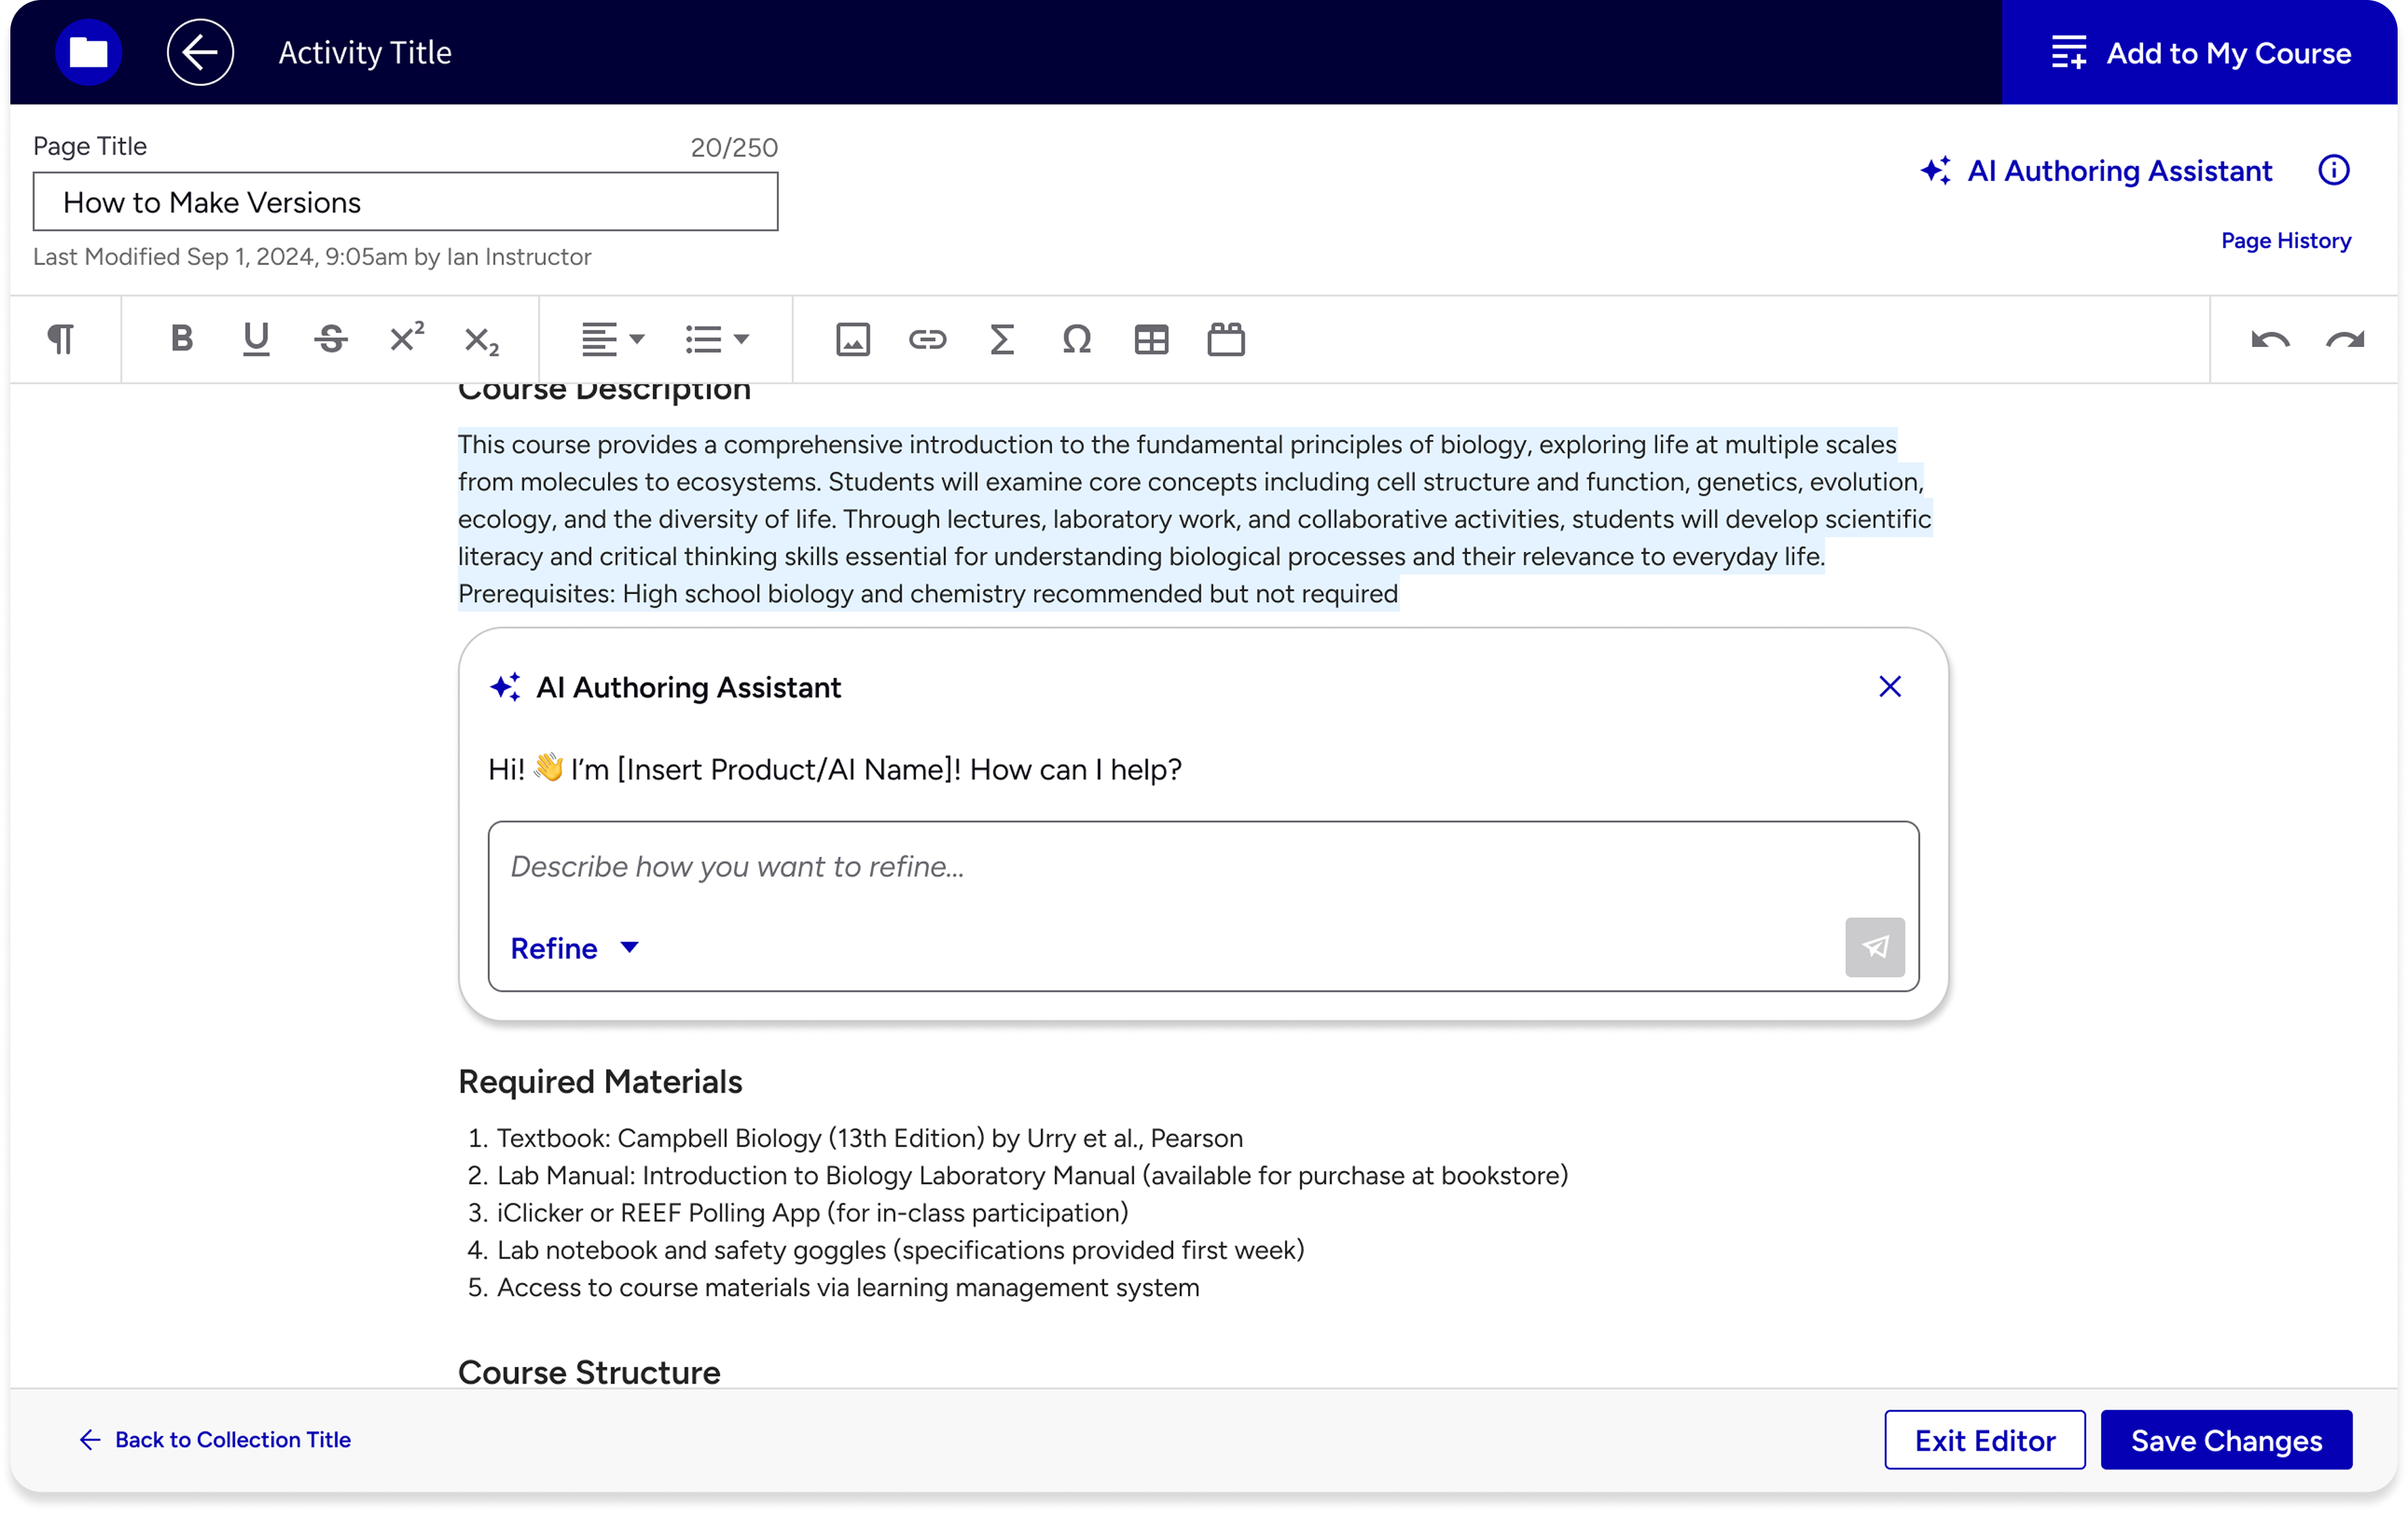Open text alignment dropdown
Image resolution: width=2408 pixels, height=1513 pixels.
click(x=613, y=339)
